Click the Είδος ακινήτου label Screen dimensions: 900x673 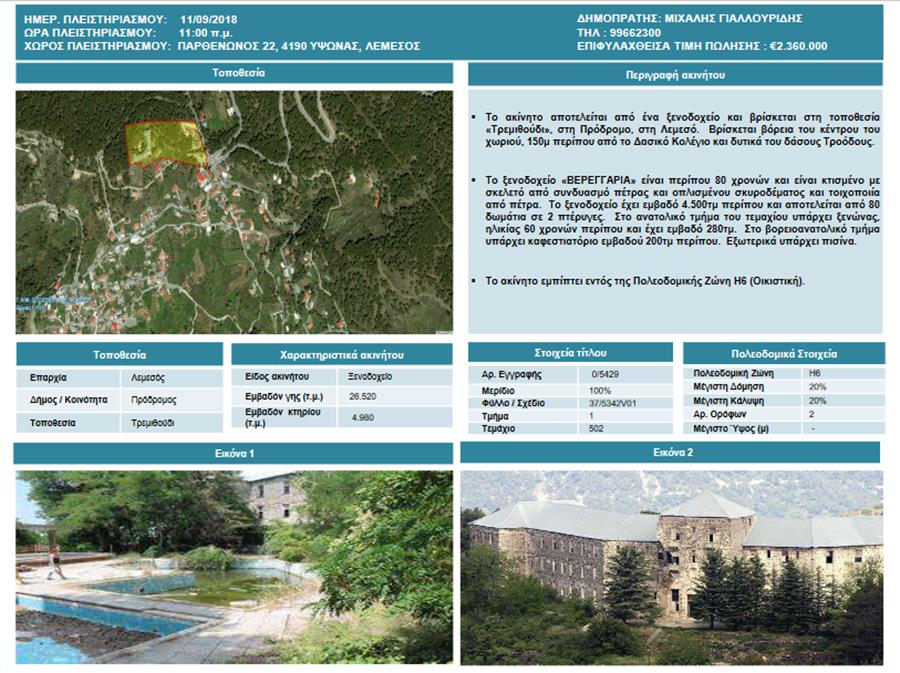(277, 376)
